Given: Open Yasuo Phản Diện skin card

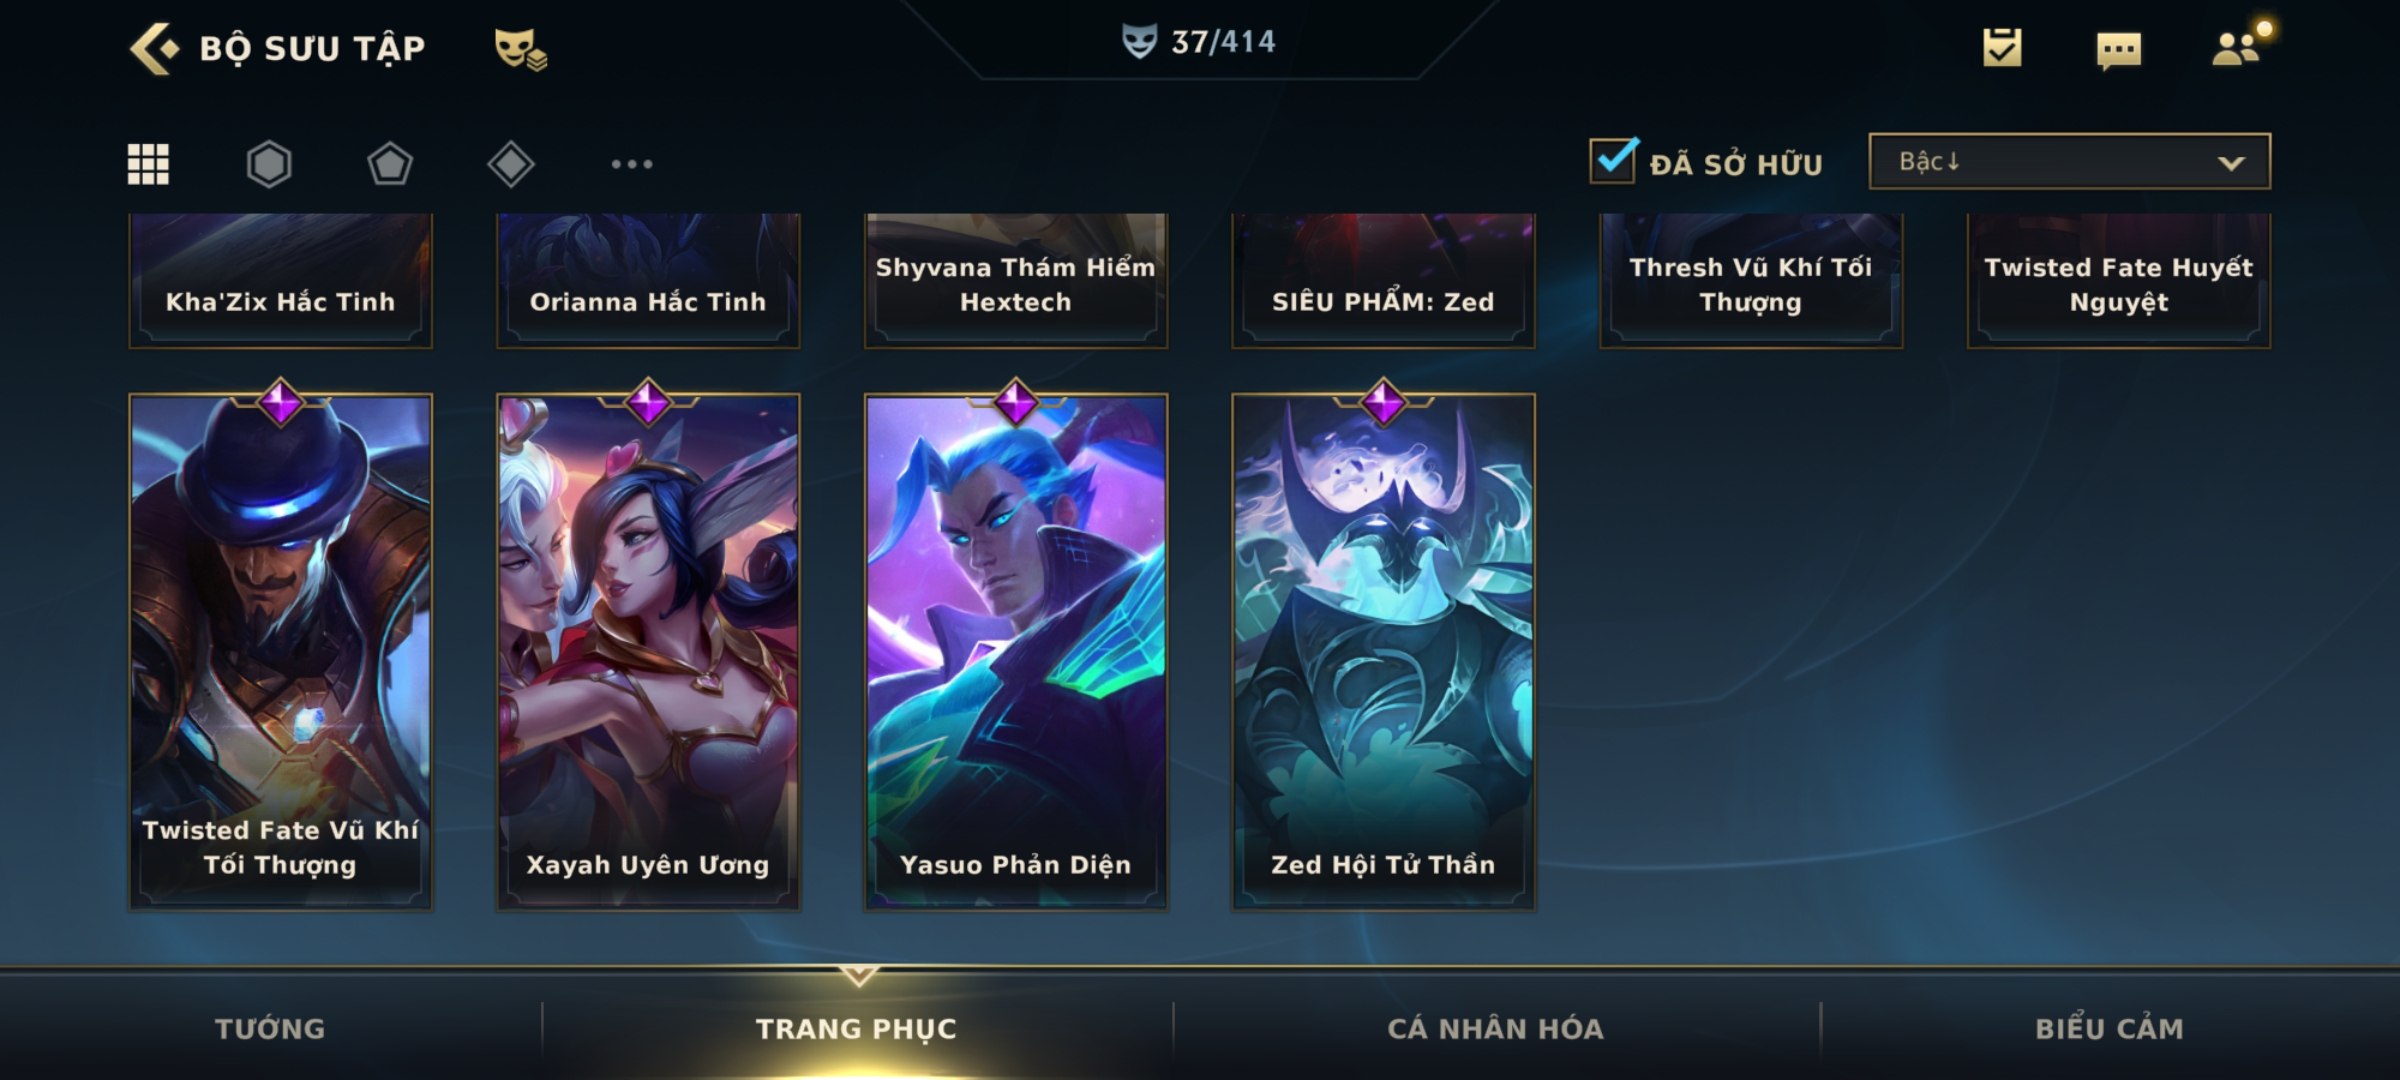Looking at the screenshot, I should 1016,650.
